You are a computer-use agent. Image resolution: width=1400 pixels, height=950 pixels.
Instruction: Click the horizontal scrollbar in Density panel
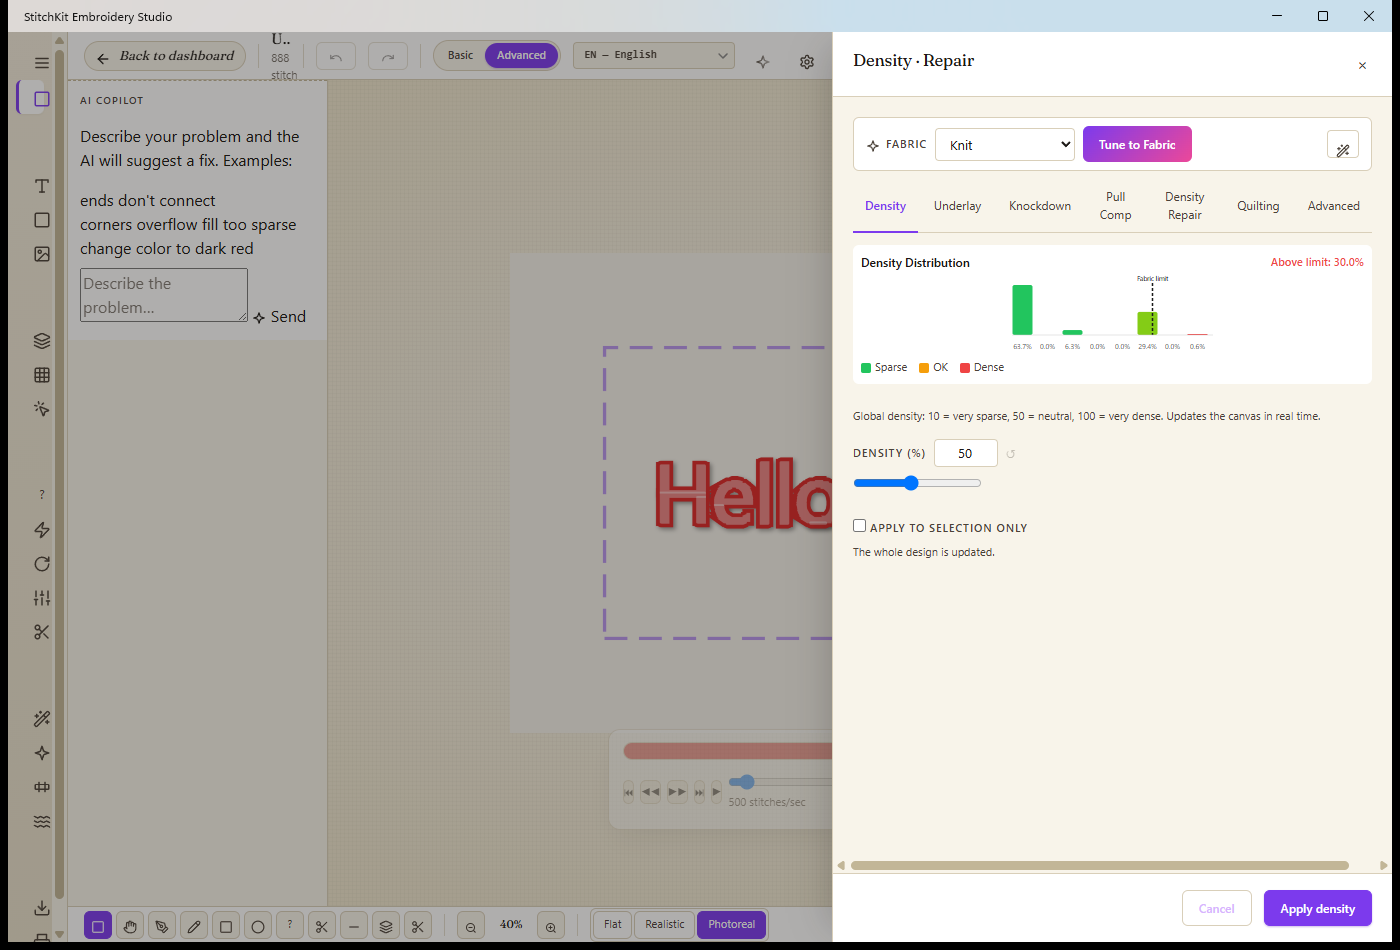(x=1100, y=866)
